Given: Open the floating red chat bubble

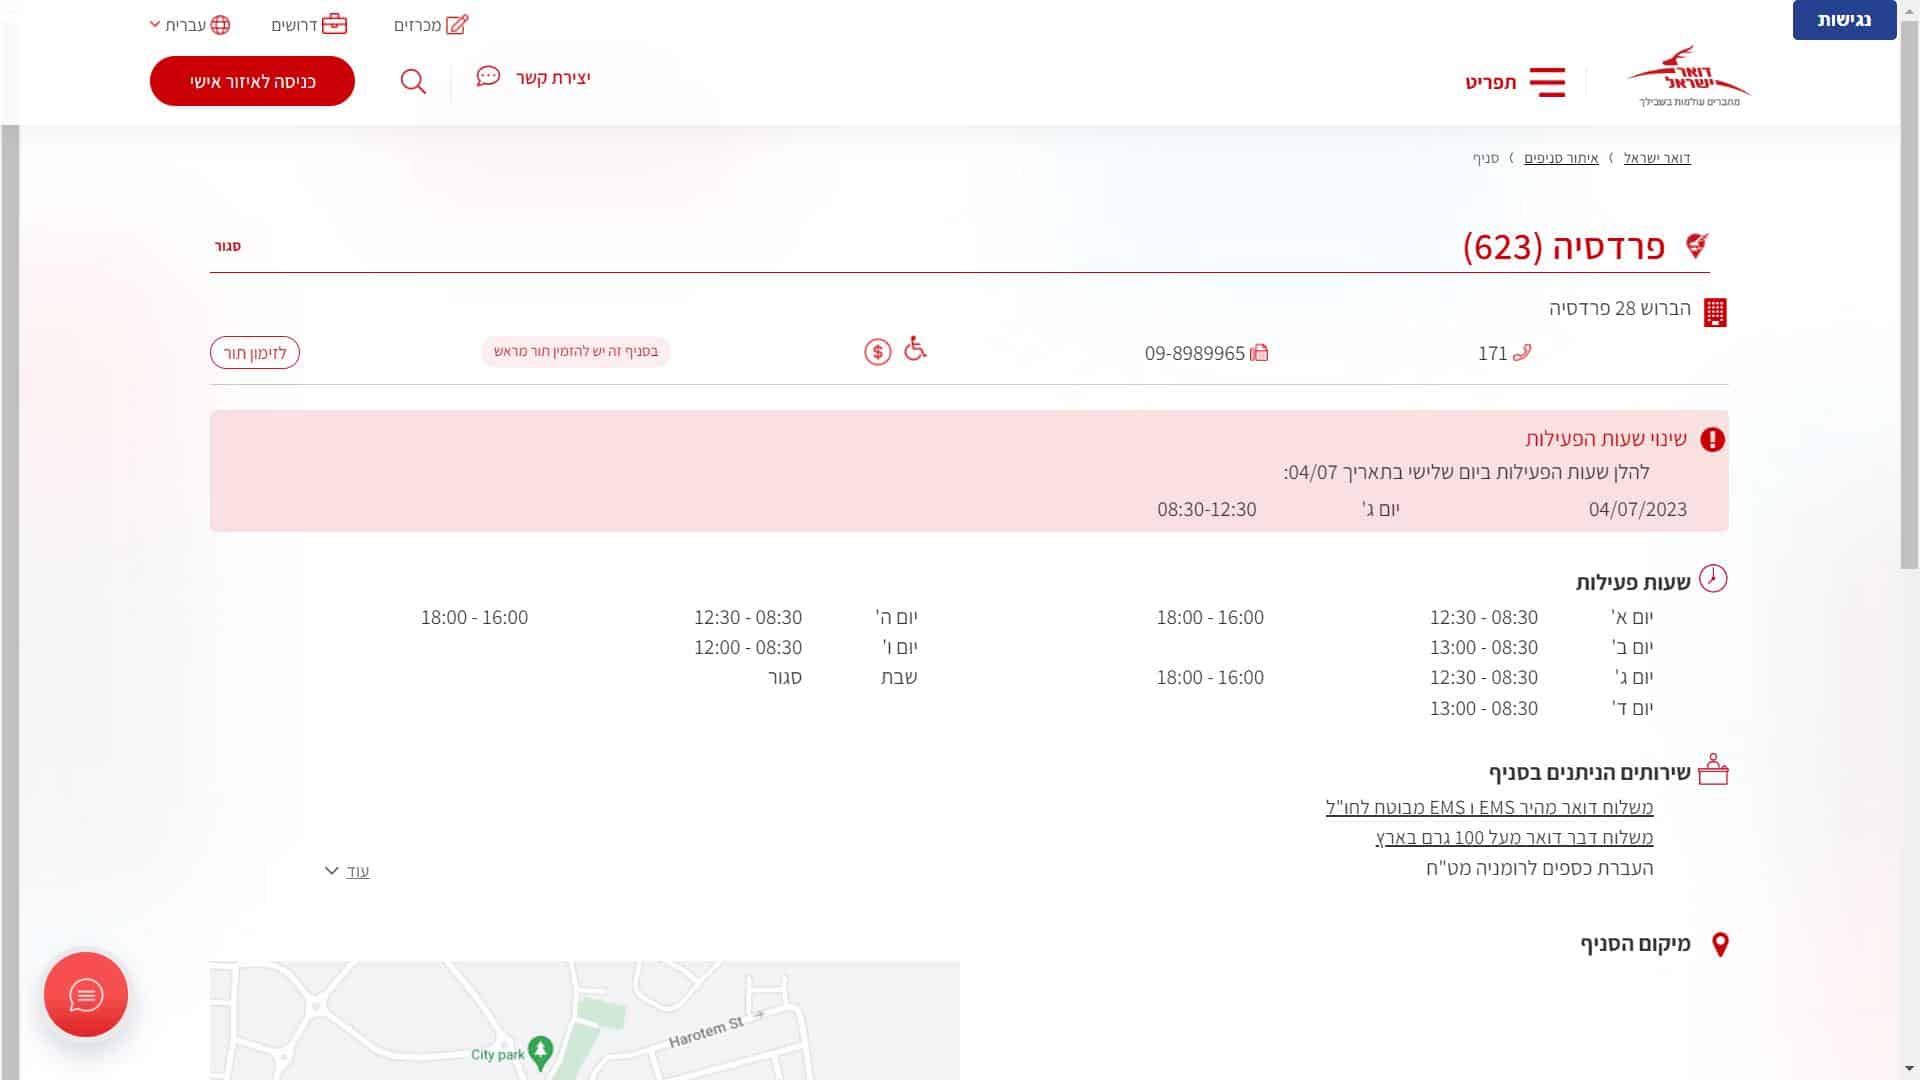Looking at the screenshot, I should 86,994.
